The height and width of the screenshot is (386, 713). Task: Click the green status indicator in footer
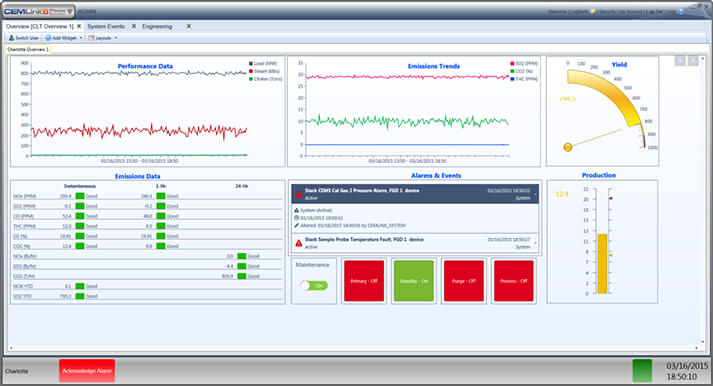click(x=642, y=371)
